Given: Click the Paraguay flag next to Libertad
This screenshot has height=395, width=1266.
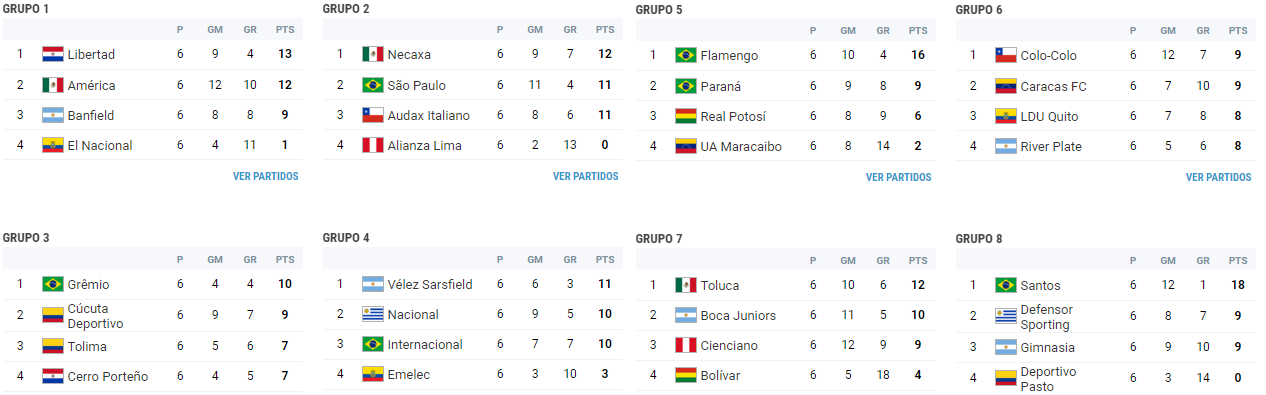Looking at the screenshot, I should (53, 54).
